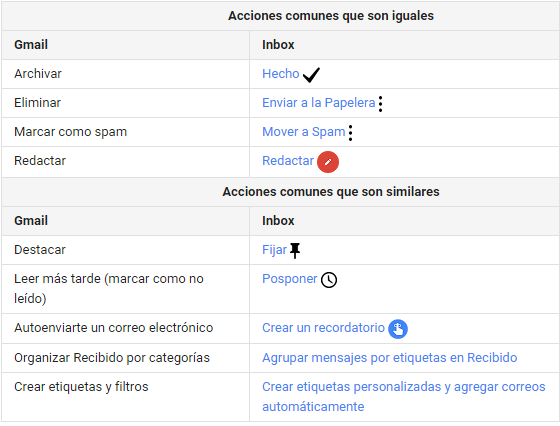Click the pin icon next to Fijar
560x426 pixels.
[x=295, y=250]
